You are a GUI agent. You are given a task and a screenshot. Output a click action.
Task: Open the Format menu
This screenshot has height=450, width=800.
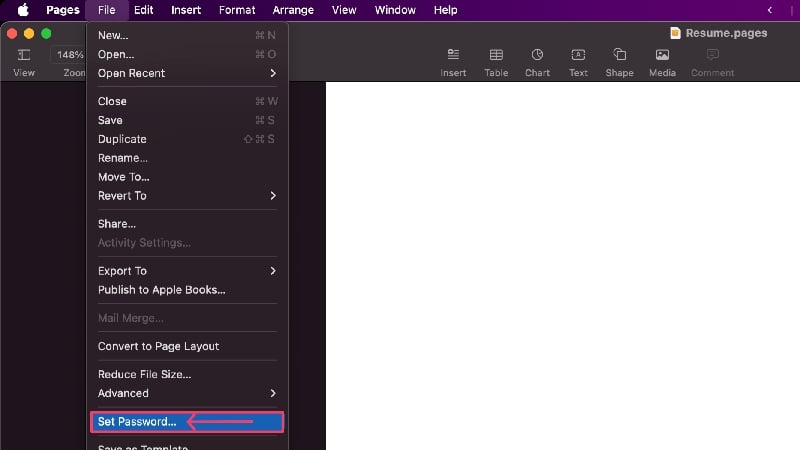[237, 10]
